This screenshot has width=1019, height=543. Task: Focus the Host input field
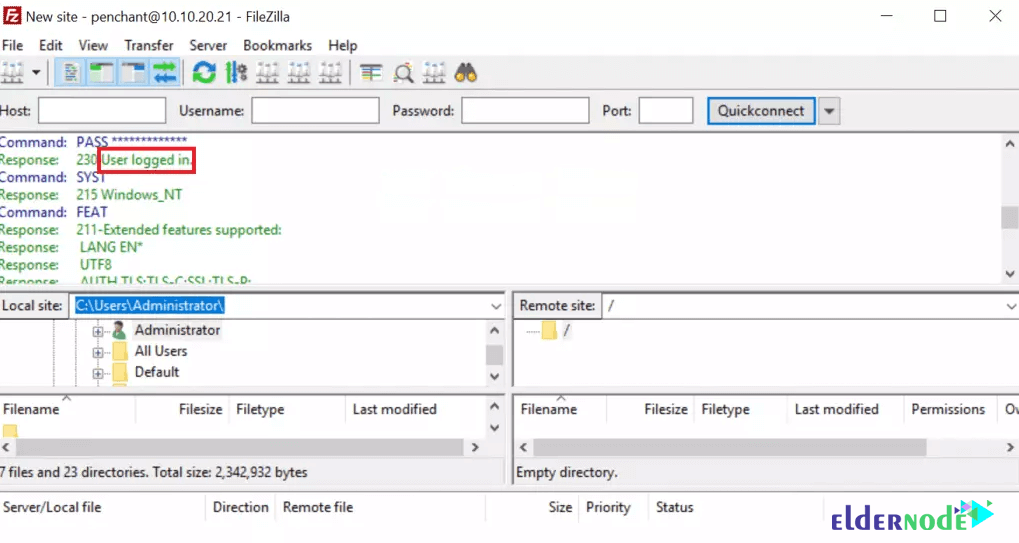pyautogui.click(x=102, y=110)
